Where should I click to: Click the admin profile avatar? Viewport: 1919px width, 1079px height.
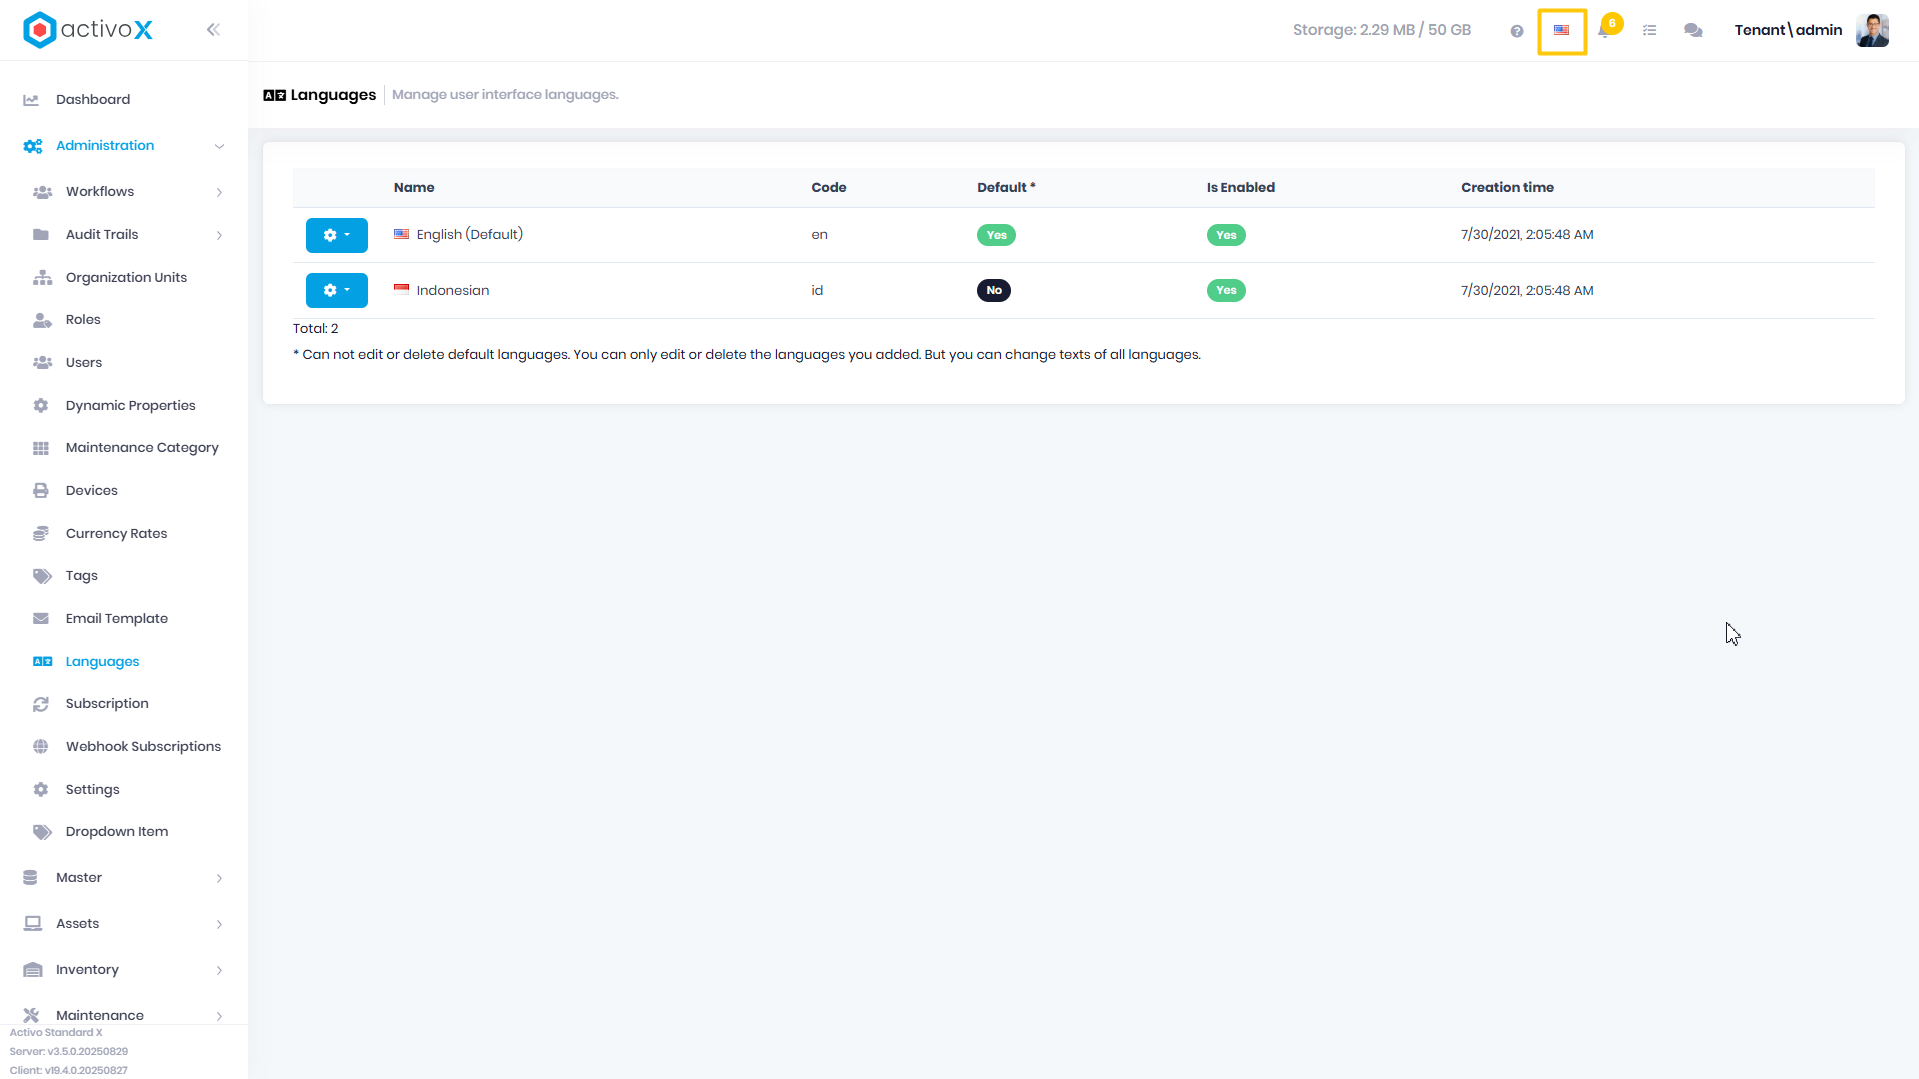[1872, 30]
